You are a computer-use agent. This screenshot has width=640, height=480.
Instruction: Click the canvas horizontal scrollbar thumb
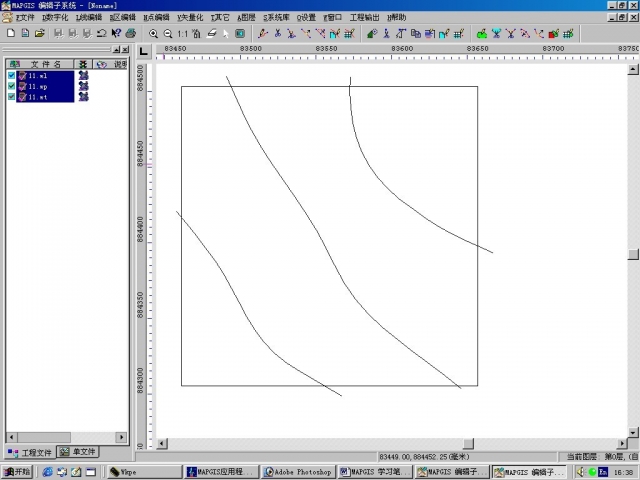coord(466,442)
